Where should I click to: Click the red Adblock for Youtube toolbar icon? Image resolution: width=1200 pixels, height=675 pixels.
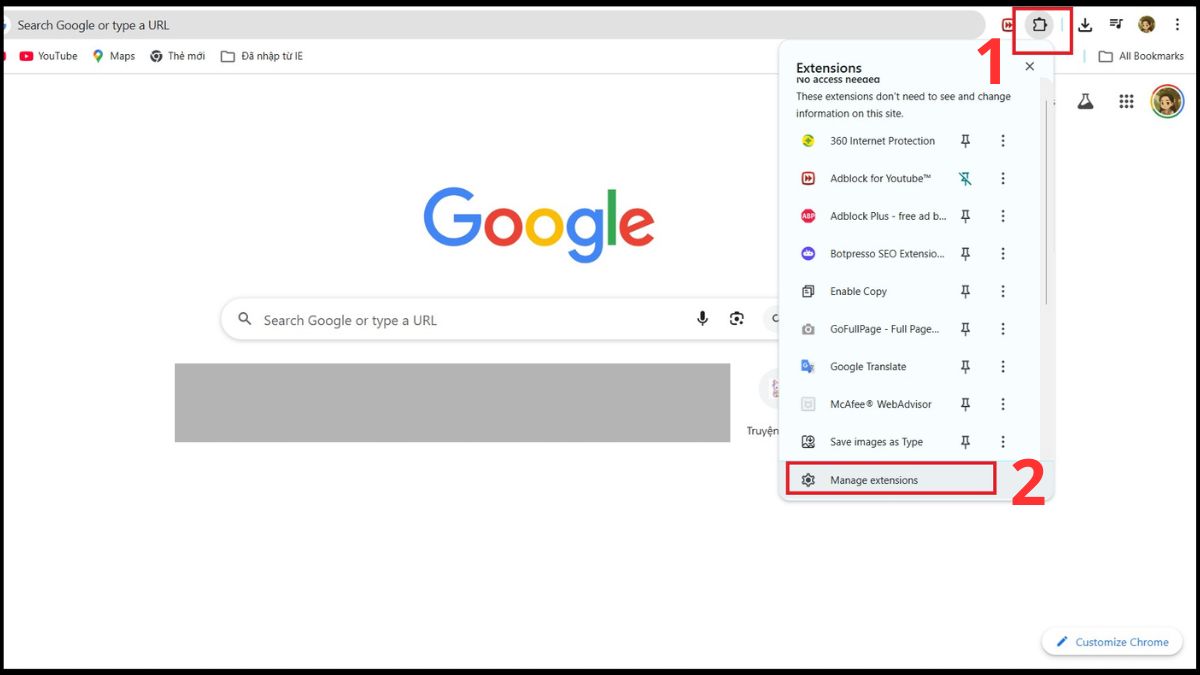1007,25
